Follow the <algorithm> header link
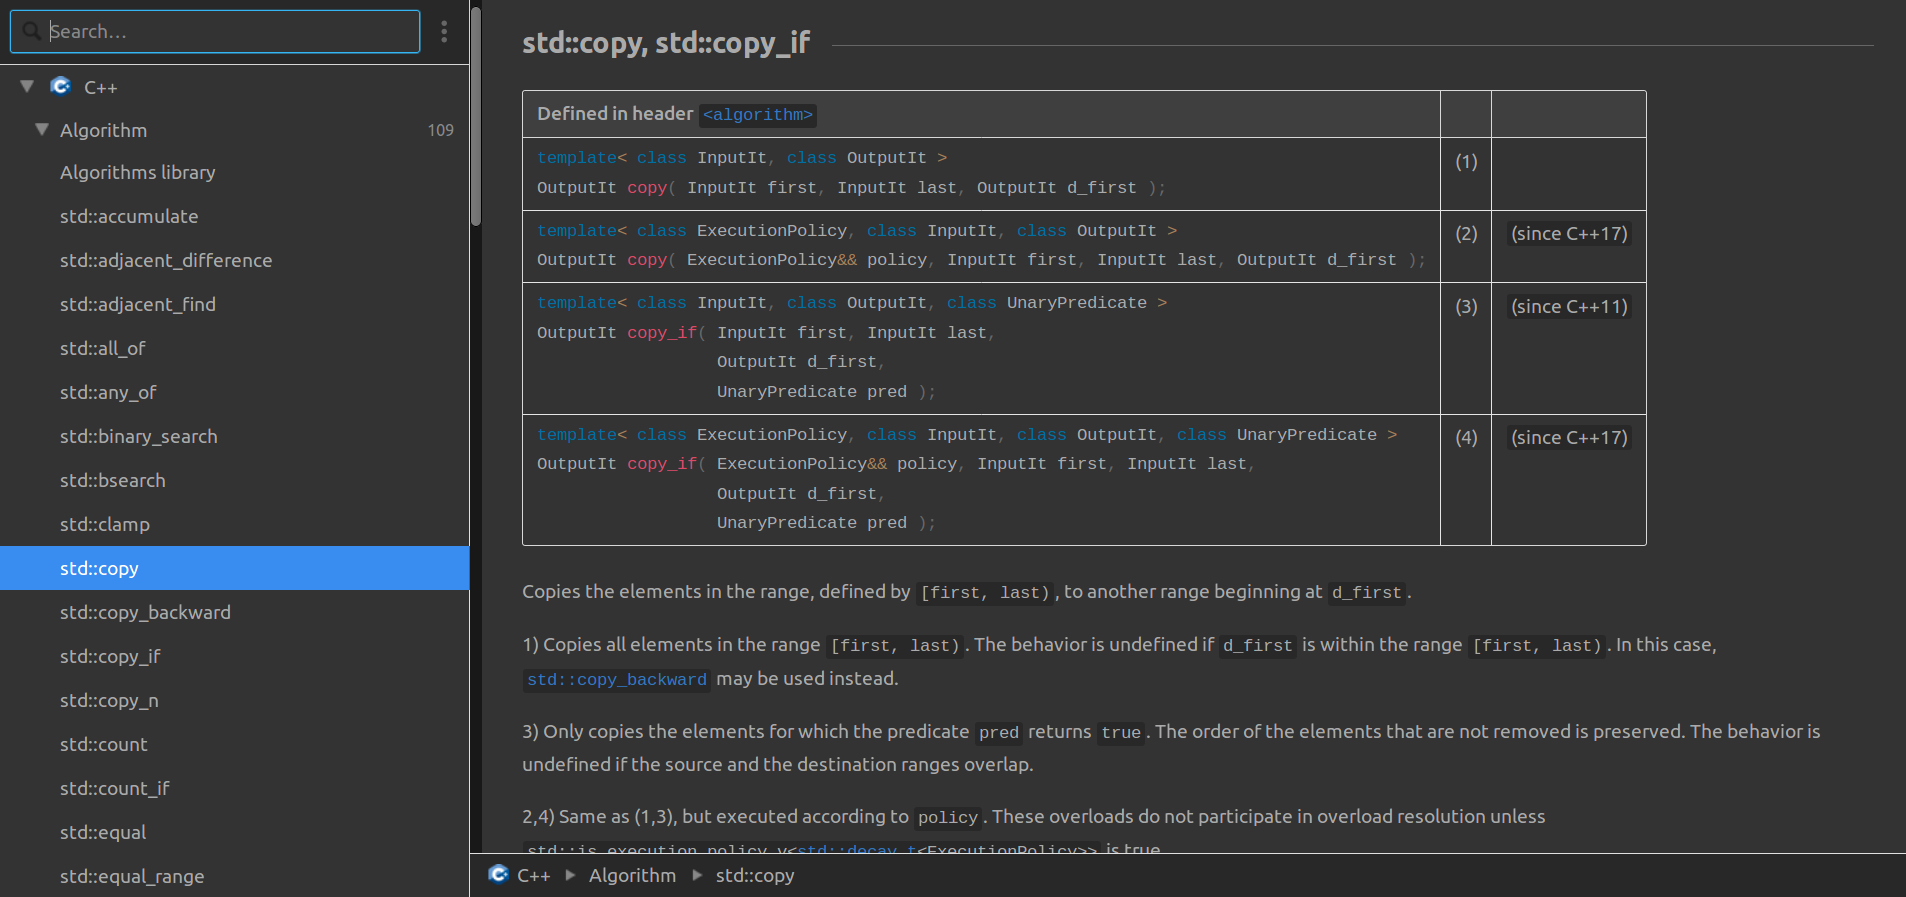 758,115
